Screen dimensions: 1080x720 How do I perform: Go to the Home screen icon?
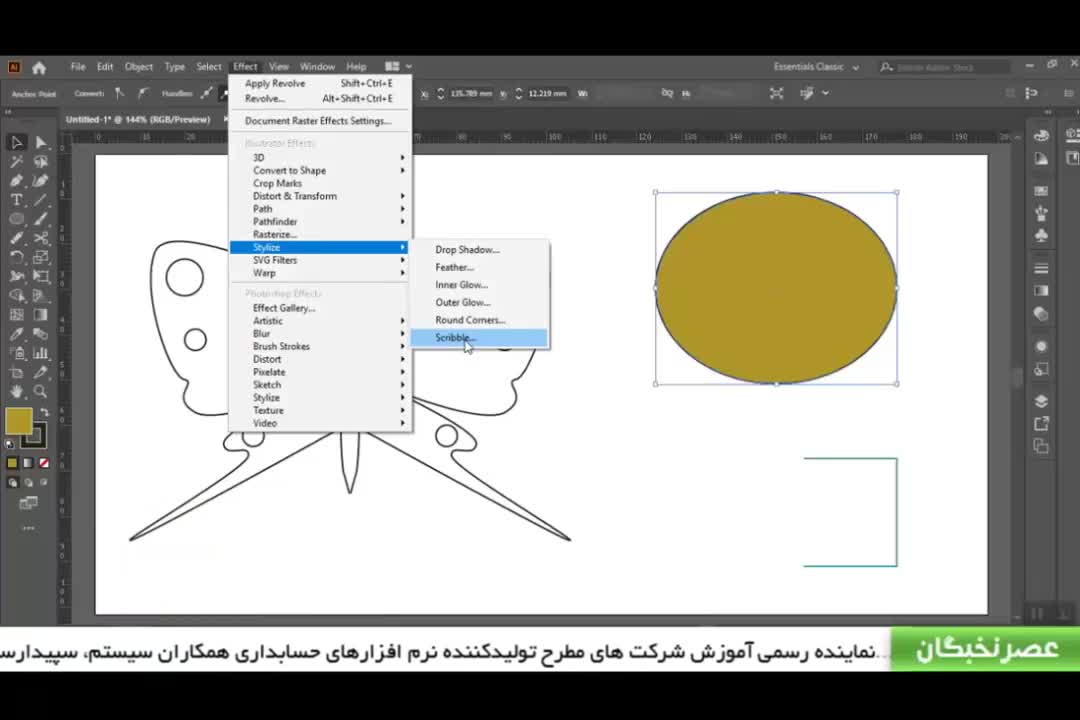pos(39,67)
